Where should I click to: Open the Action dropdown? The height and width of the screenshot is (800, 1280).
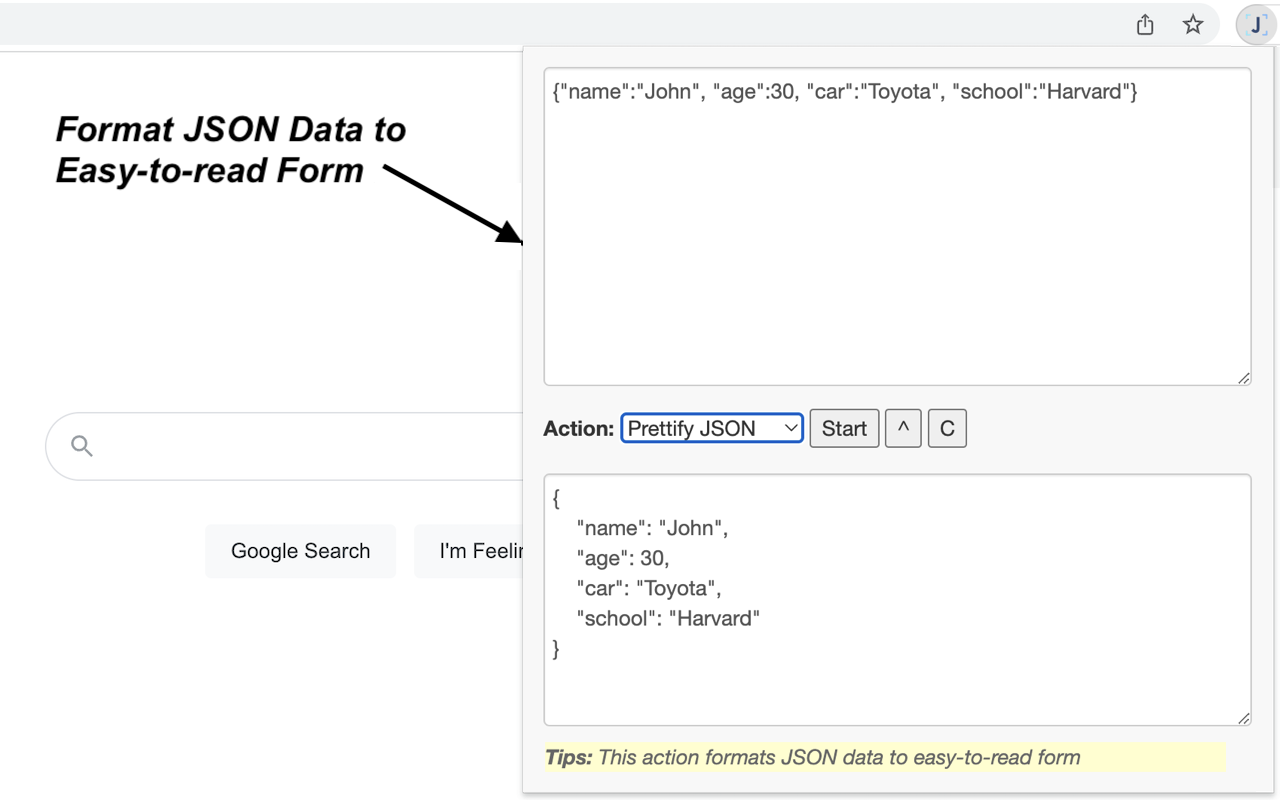tap(711, 428)
